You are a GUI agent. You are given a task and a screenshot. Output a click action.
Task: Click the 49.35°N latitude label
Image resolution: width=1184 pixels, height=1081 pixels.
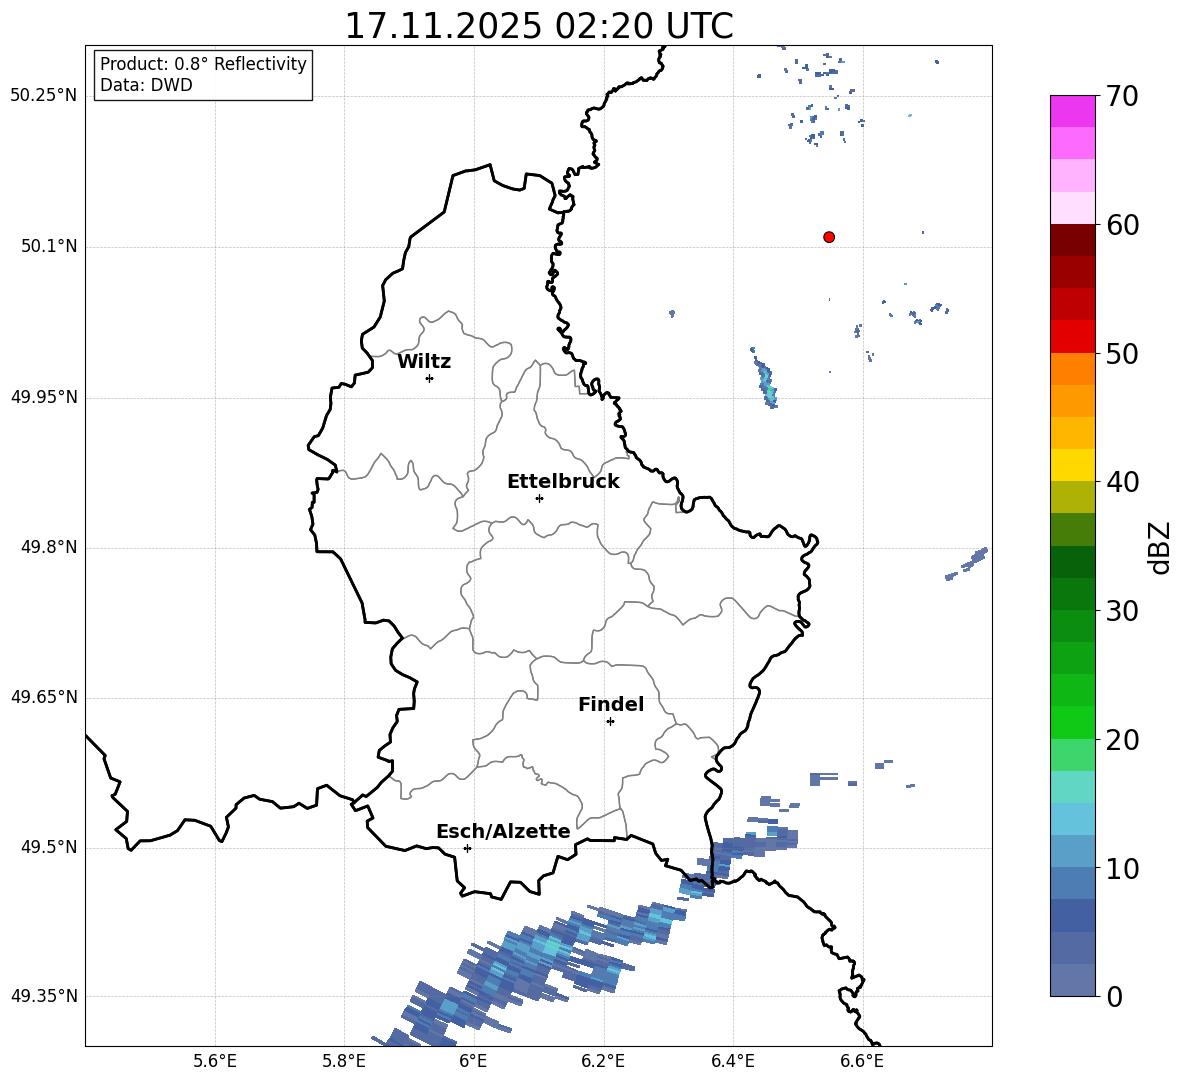[44, 996]
